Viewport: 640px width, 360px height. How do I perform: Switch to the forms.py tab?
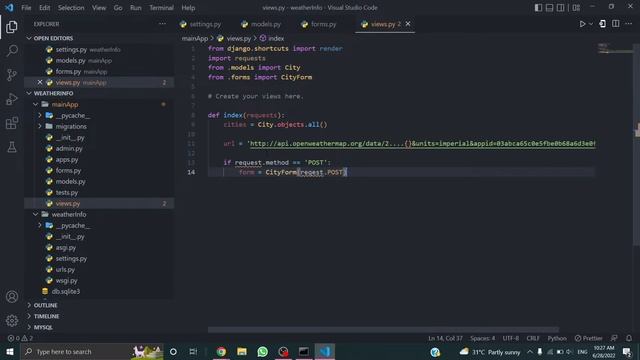(318, 24)
